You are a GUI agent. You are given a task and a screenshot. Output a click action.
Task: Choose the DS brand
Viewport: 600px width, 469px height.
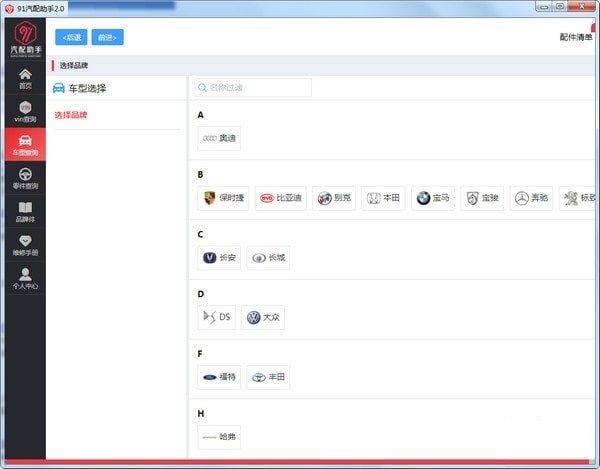tap(217, 317)
